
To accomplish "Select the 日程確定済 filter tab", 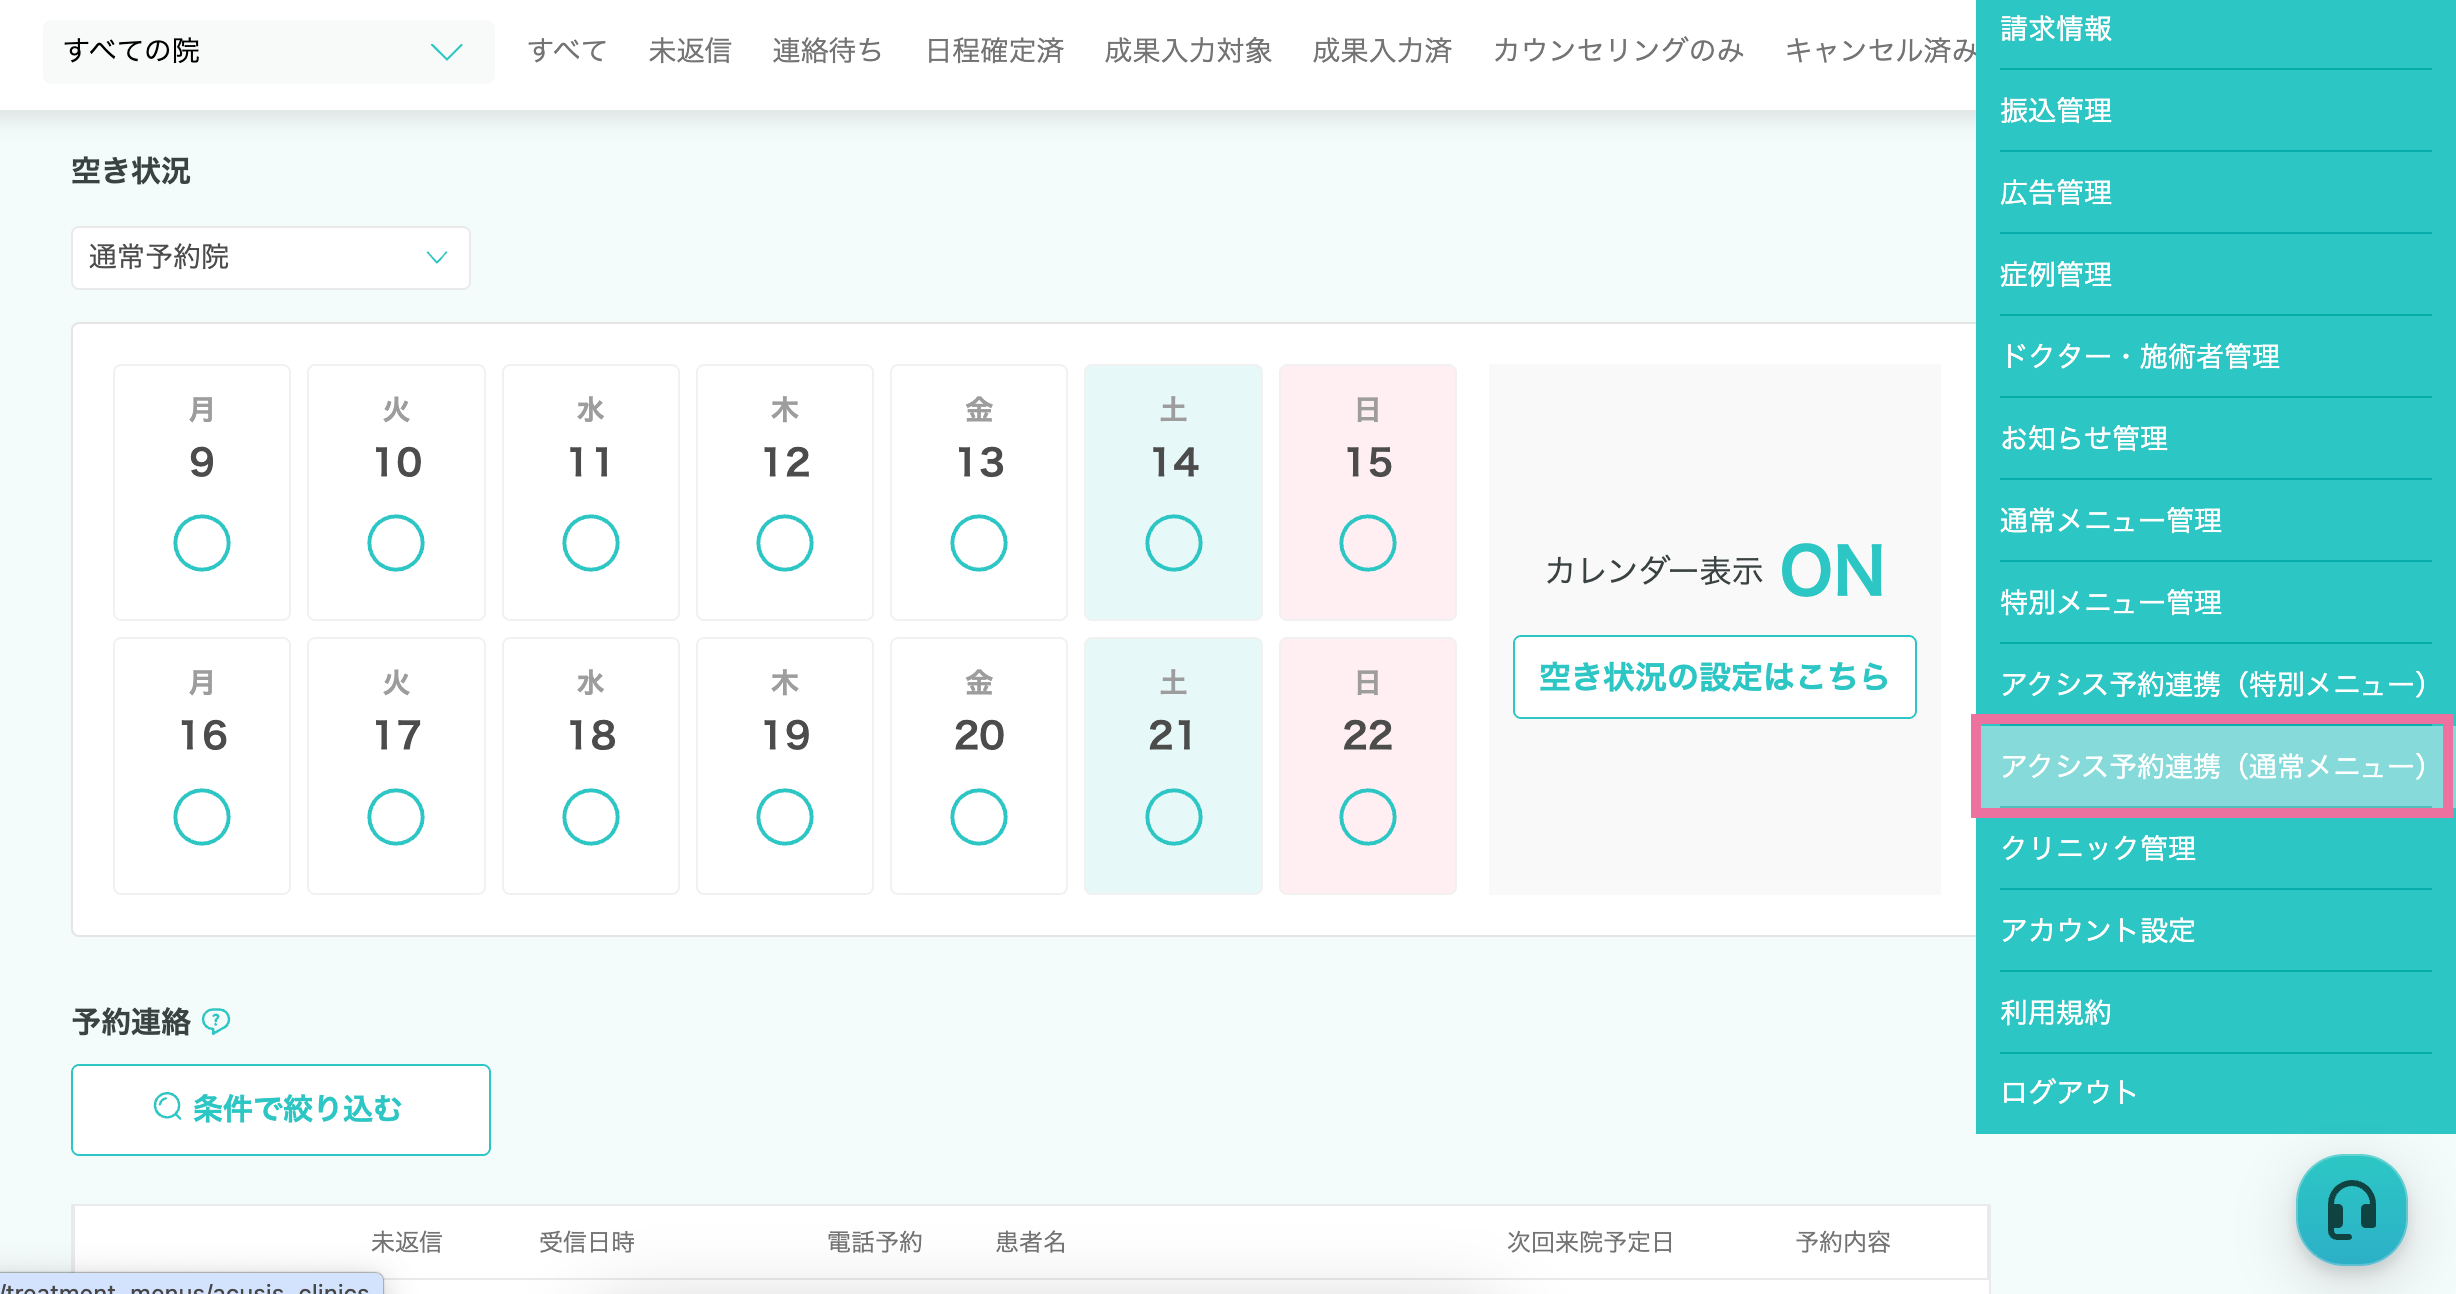I will click(995, 50).
